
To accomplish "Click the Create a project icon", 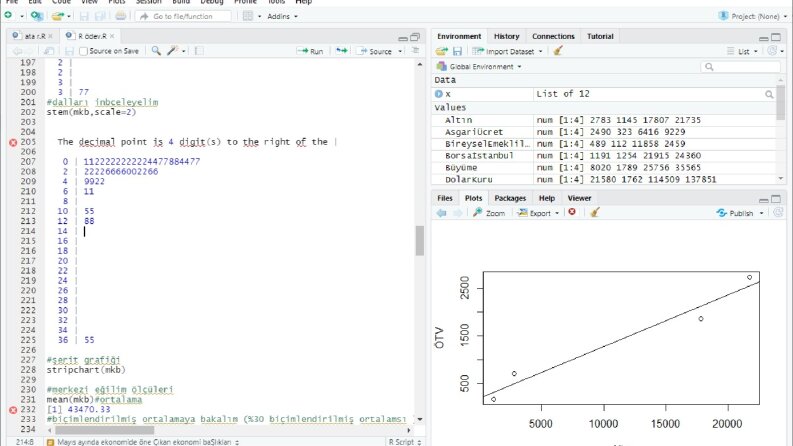I will pyautogui.click(x=36, y=16).
